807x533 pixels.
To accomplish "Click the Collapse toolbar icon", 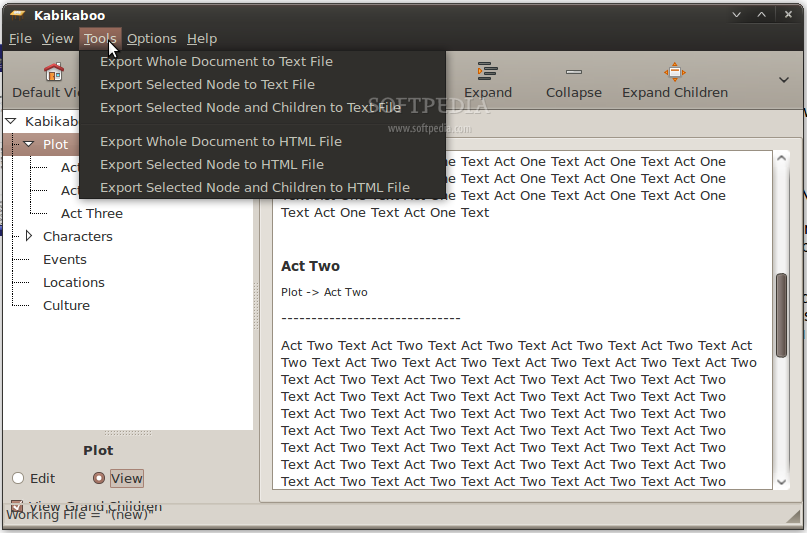I will [573, 72].
